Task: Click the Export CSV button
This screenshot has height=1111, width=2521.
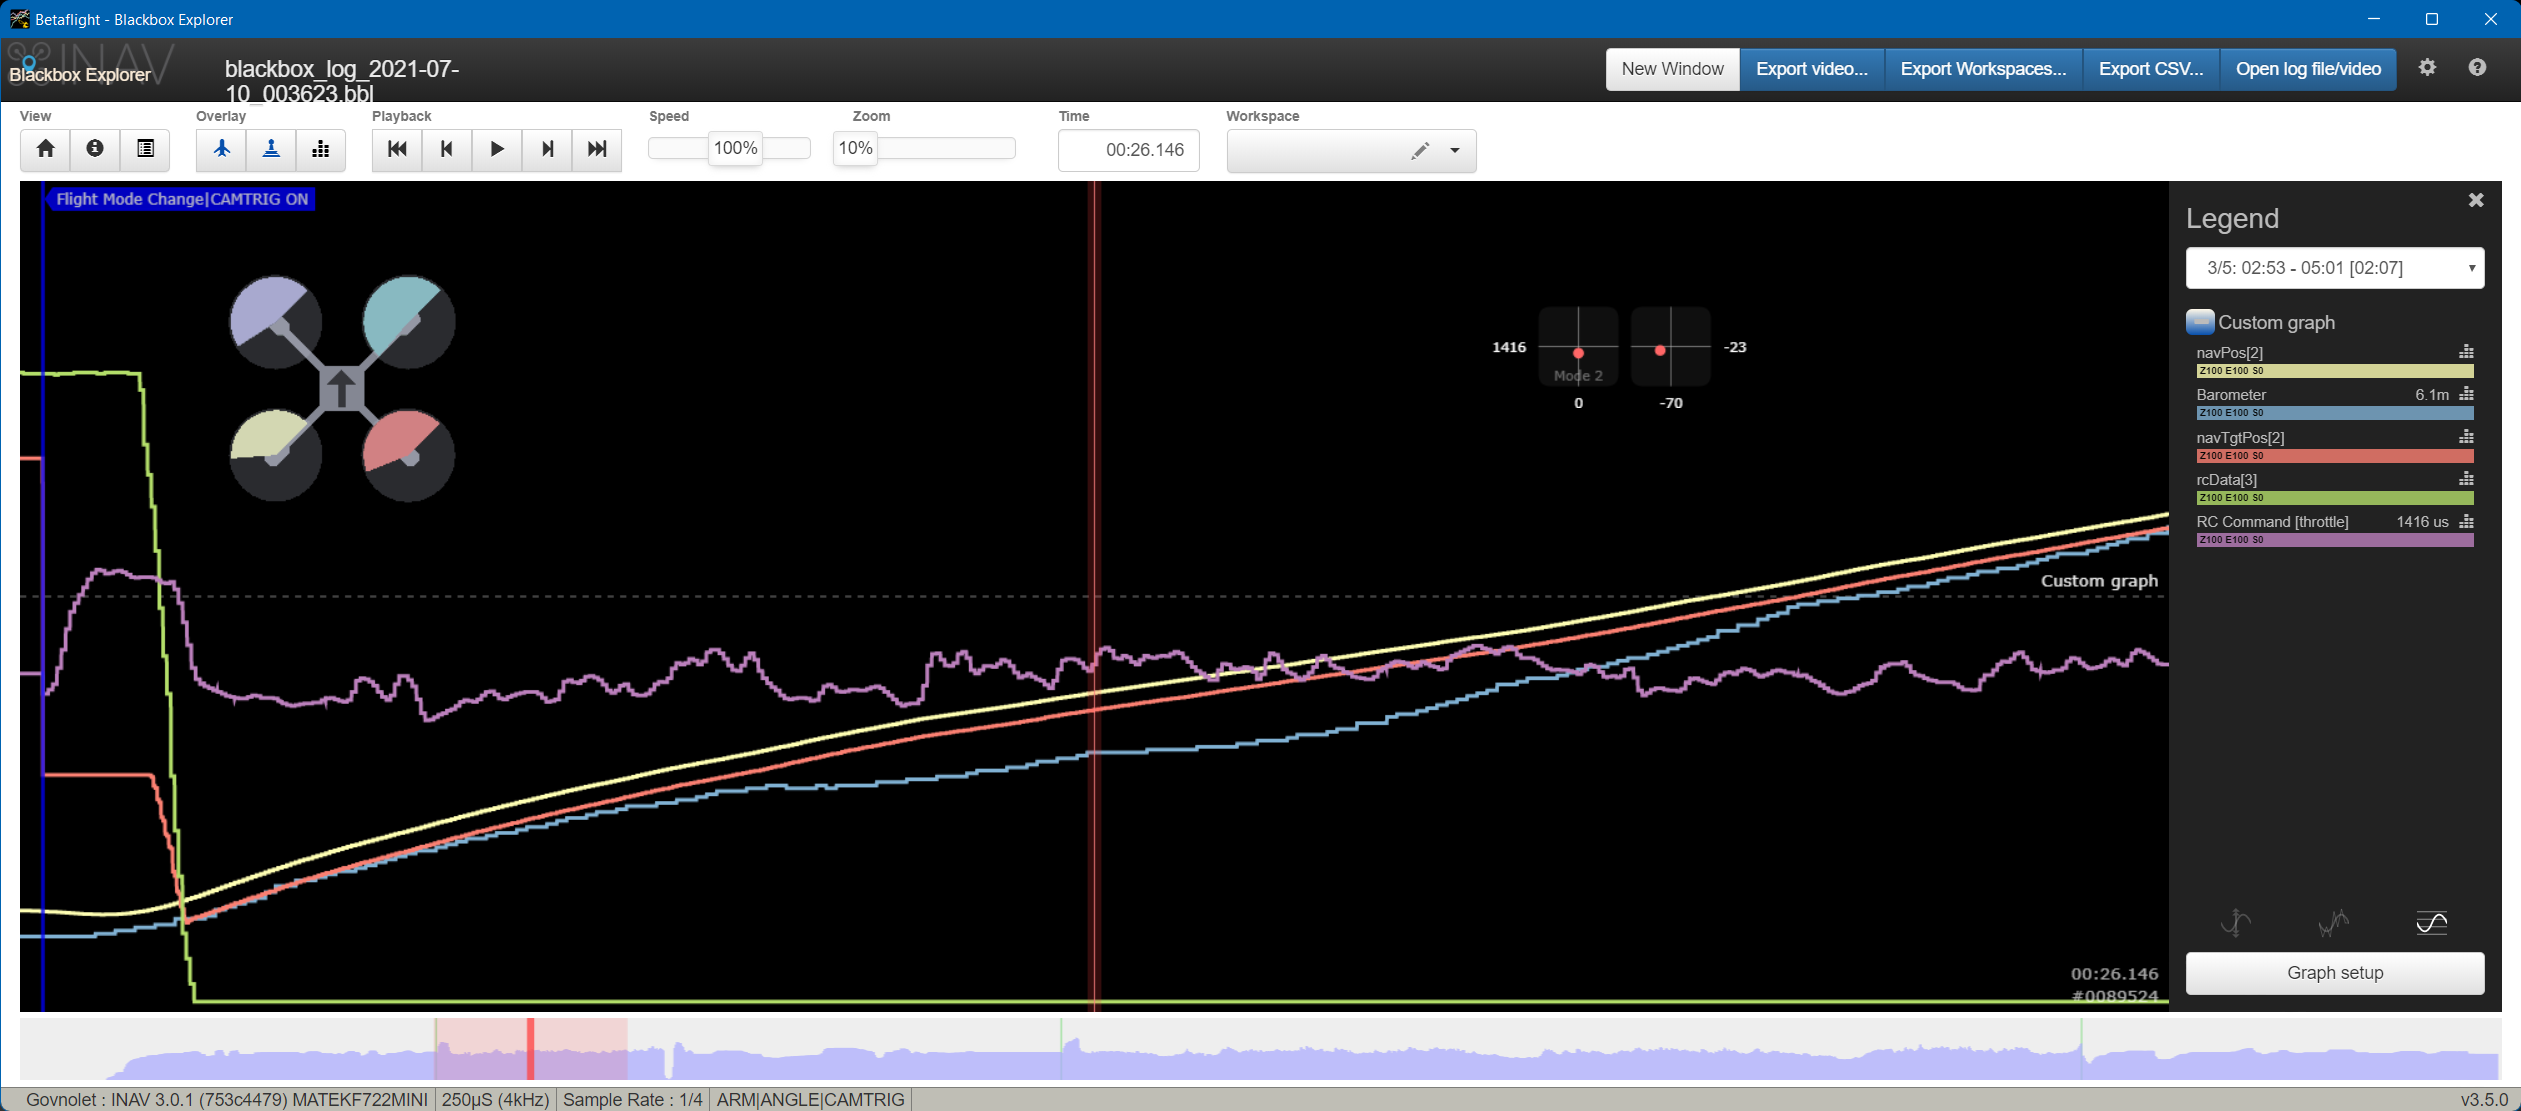Action: [x=2151, y=69]
